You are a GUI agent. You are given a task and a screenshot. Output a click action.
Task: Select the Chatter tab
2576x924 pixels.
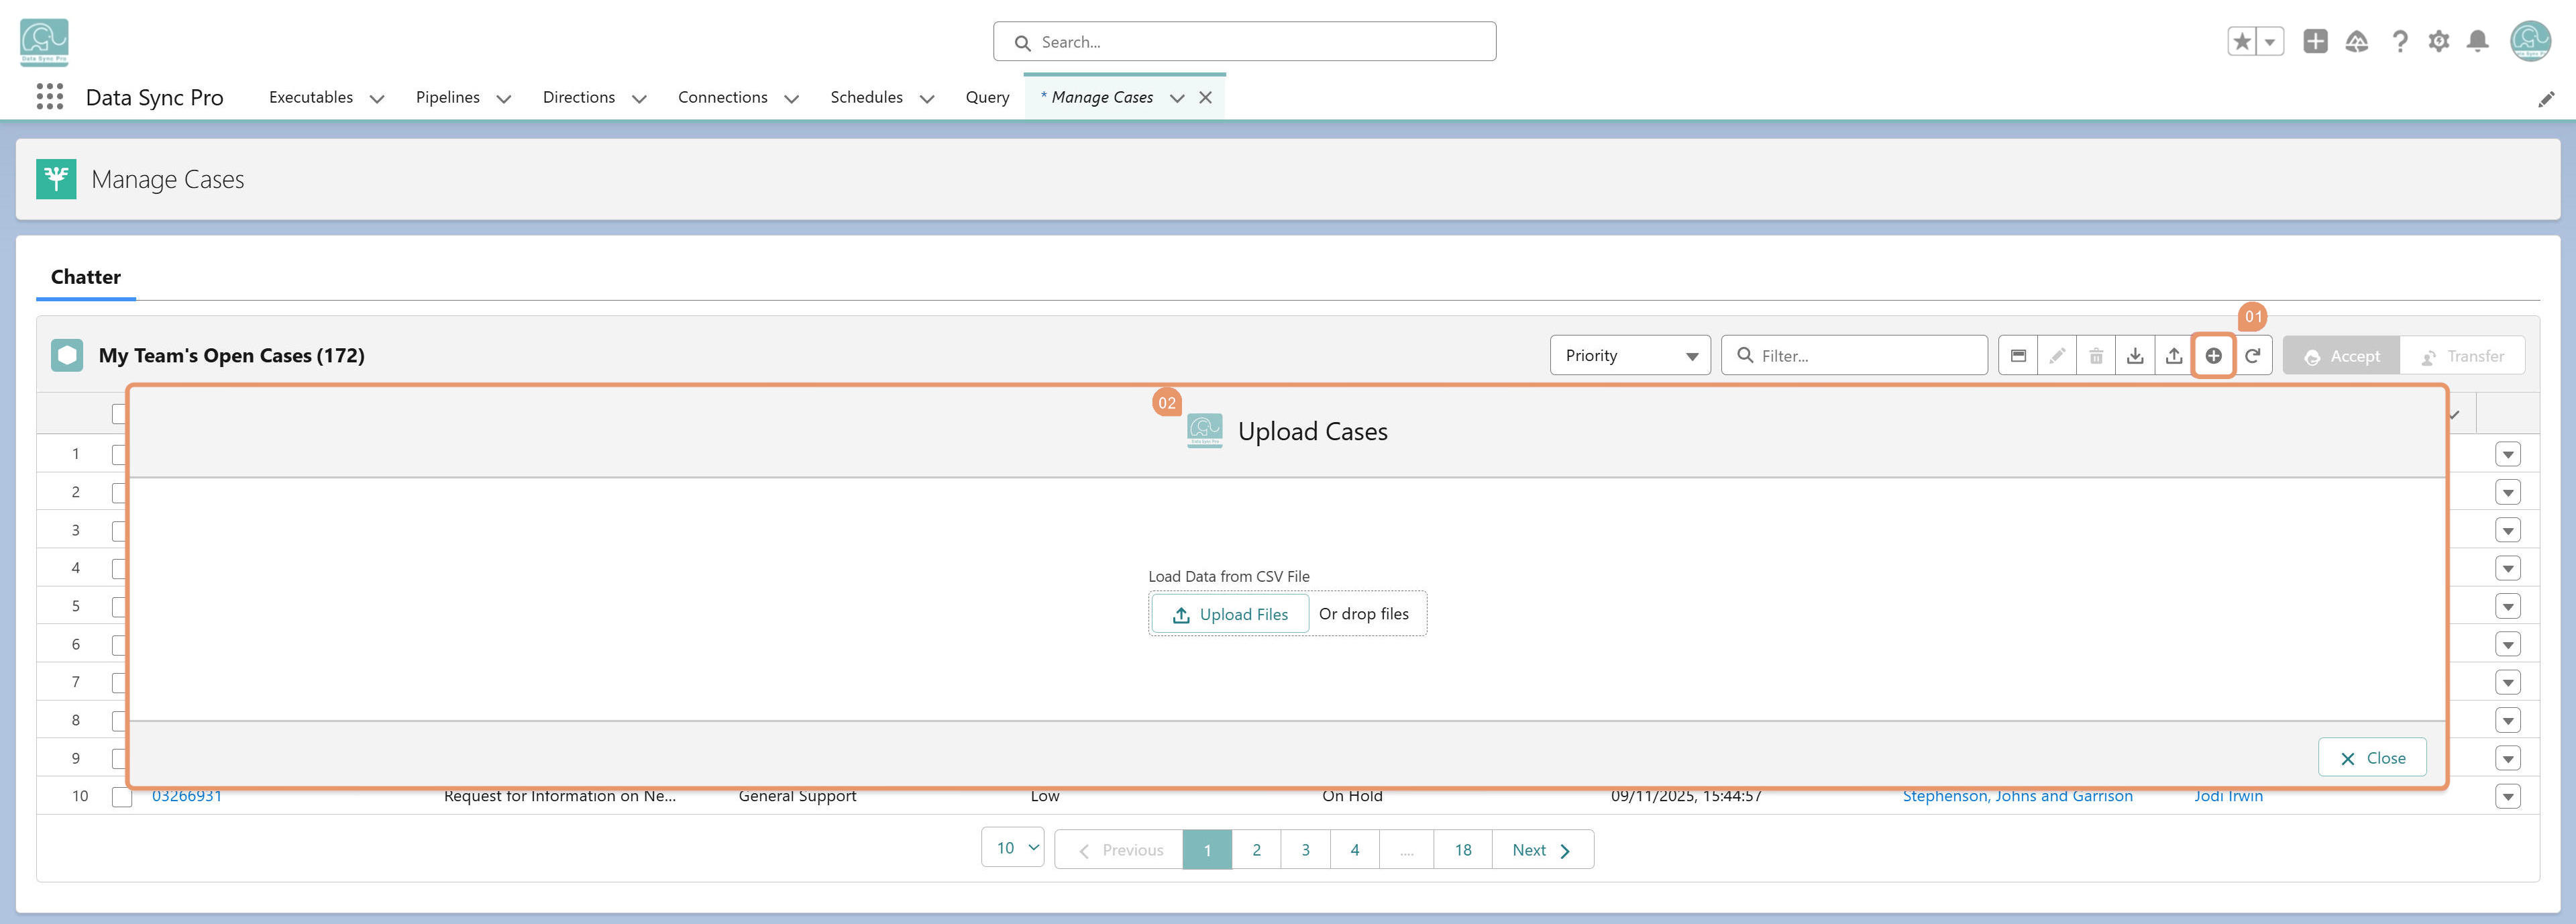[x=86, y=277]
